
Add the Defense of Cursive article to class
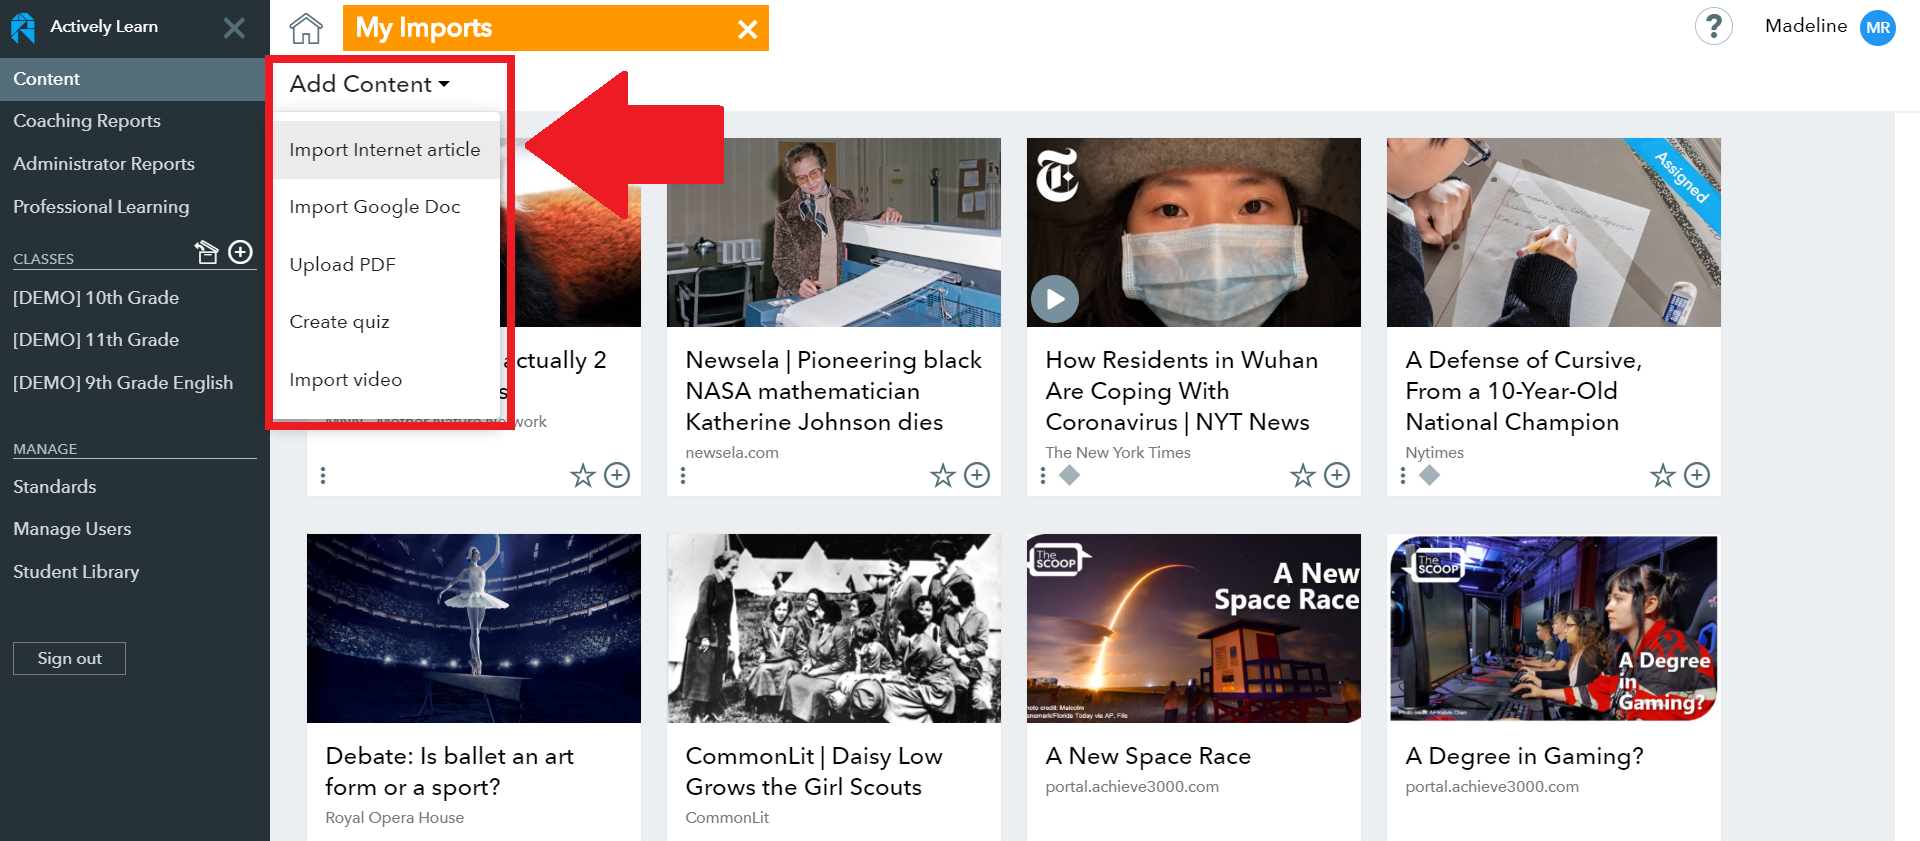pos(1697,475)
